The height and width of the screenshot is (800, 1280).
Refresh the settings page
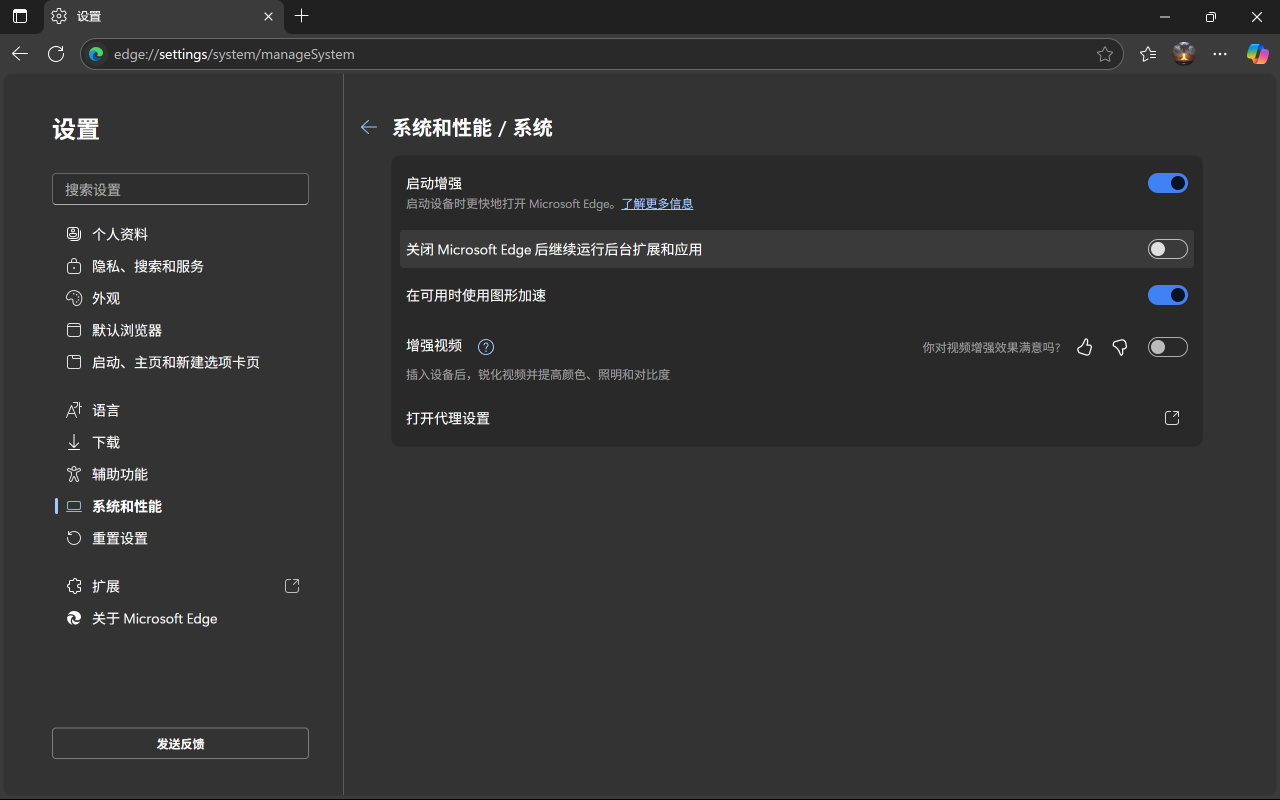[56, 54]
